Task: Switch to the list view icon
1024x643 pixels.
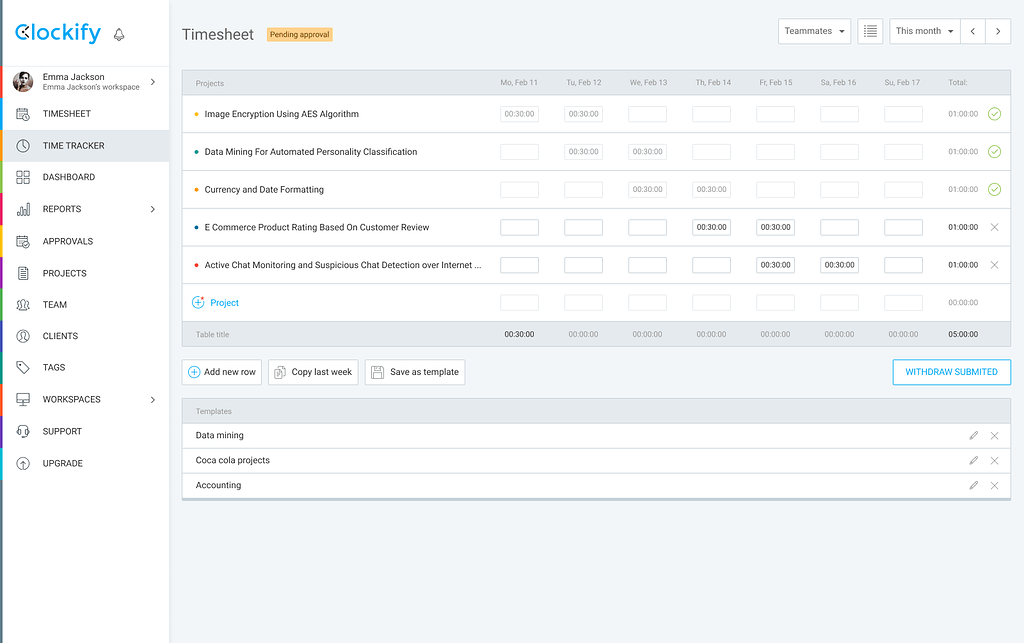Action: pos(870,31)
